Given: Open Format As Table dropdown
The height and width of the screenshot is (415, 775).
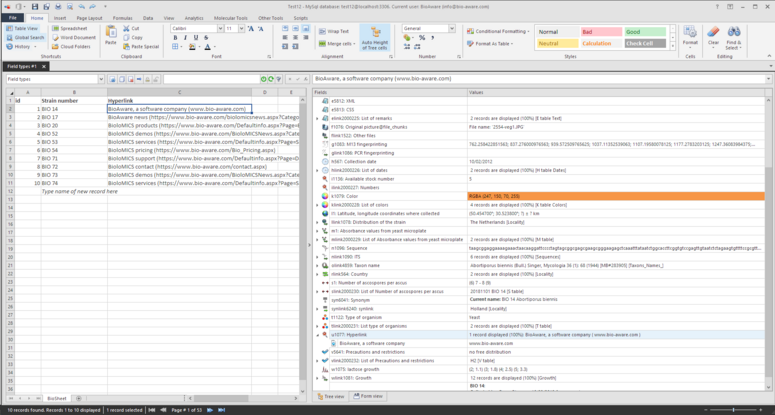Looking at the screenshot, I should [x=490, y=43].
